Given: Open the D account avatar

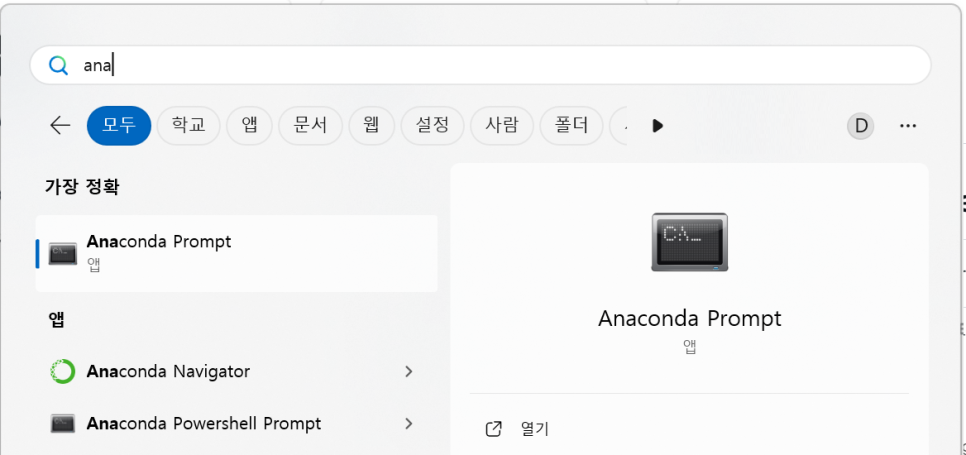Looking at the screenshot, I should [x=861, y=126].
